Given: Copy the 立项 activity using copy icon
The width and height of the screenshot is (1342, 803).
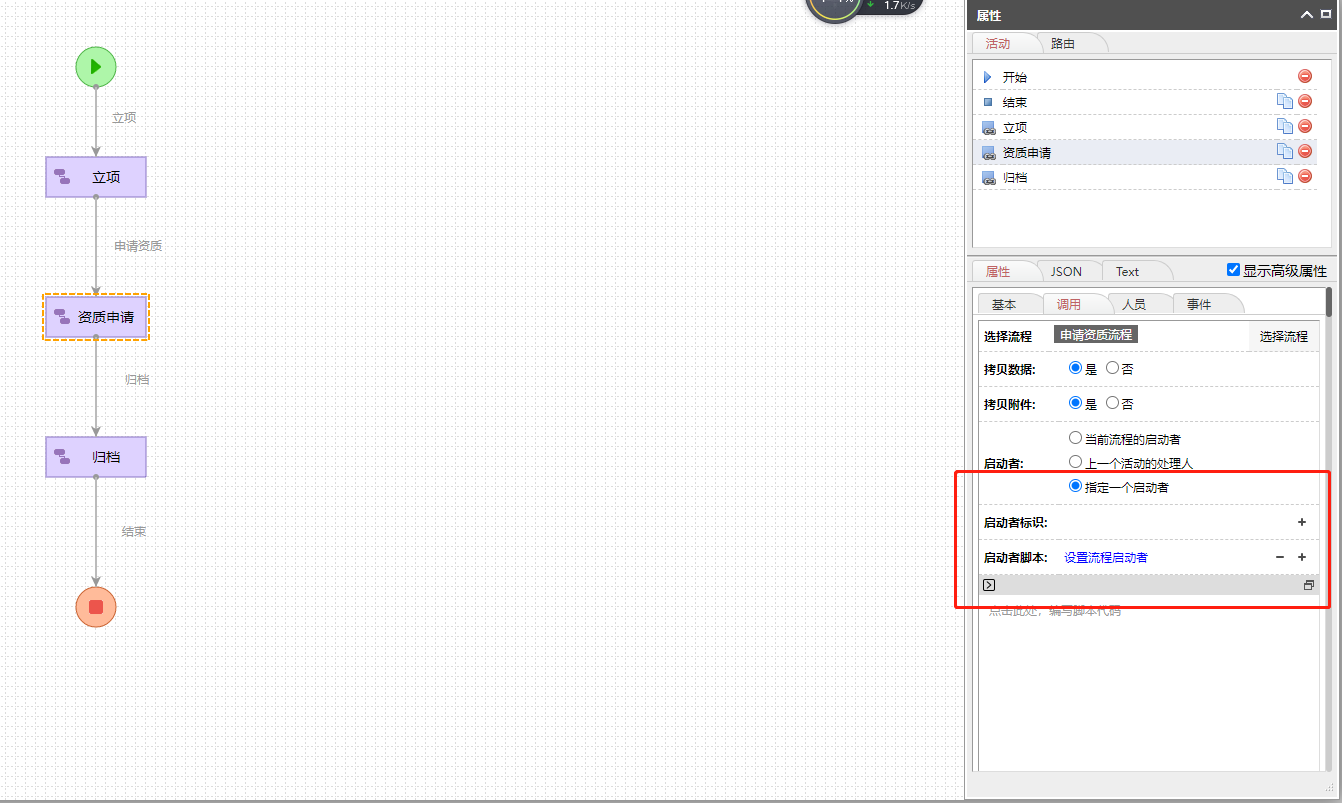Looking at the screenshot, I should [1285, 126].
